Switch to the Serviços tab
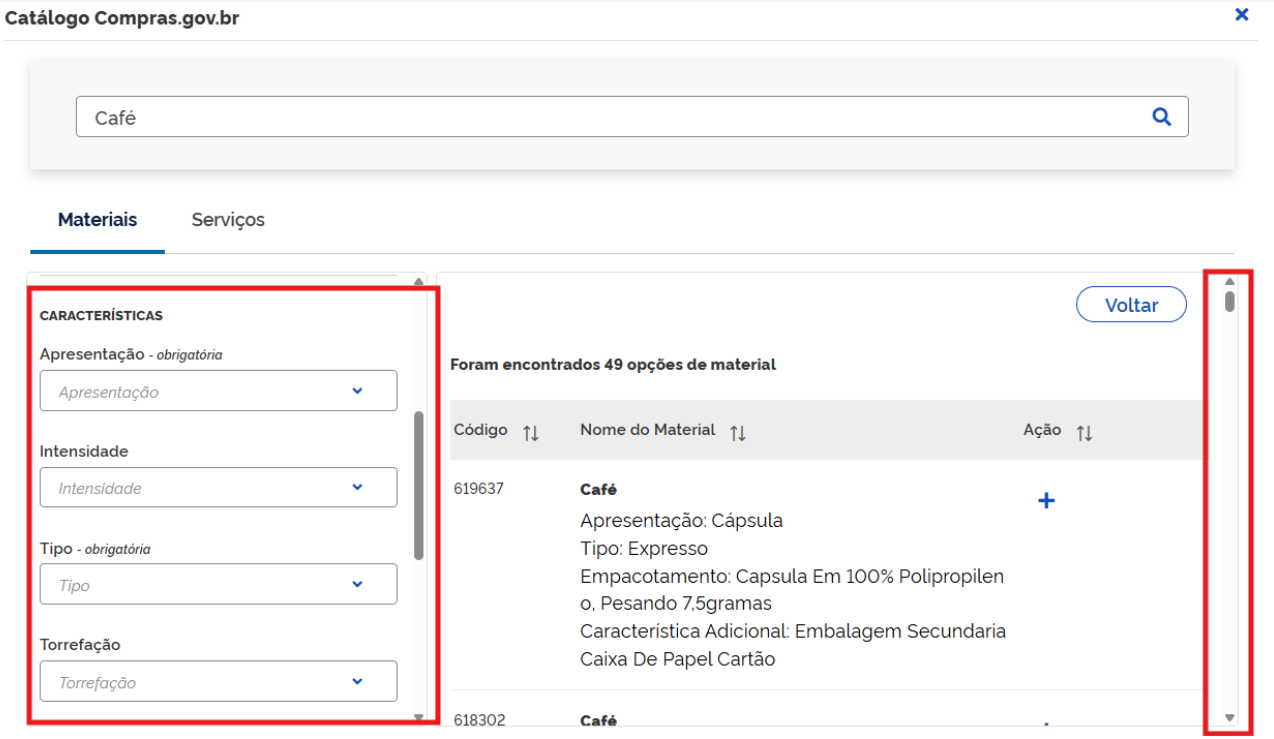 (x=228, y=220)
